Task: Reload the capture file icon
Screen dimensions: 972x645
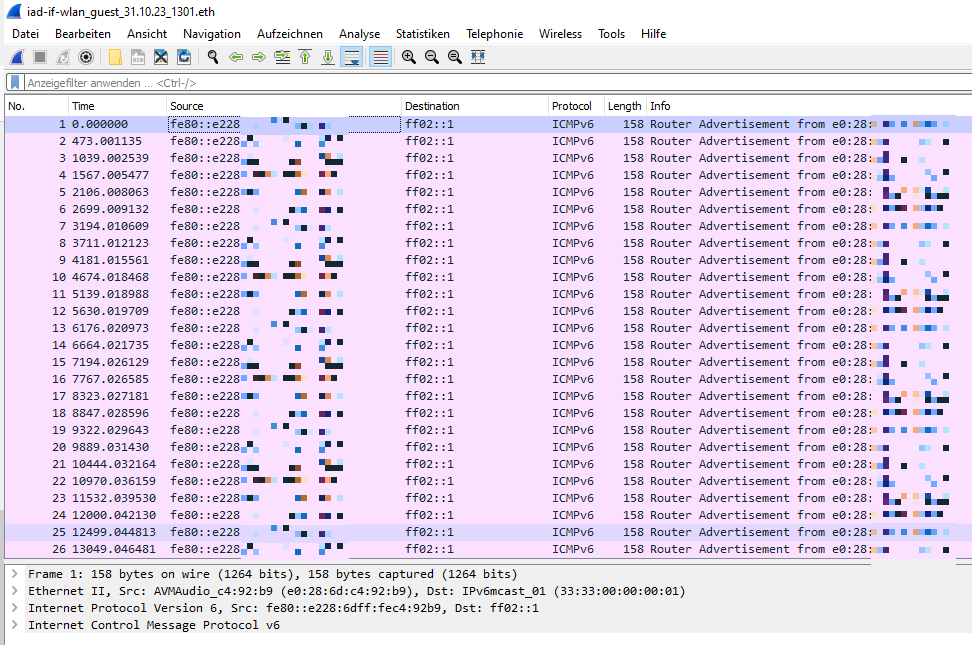Action: [x=184, y=57]
